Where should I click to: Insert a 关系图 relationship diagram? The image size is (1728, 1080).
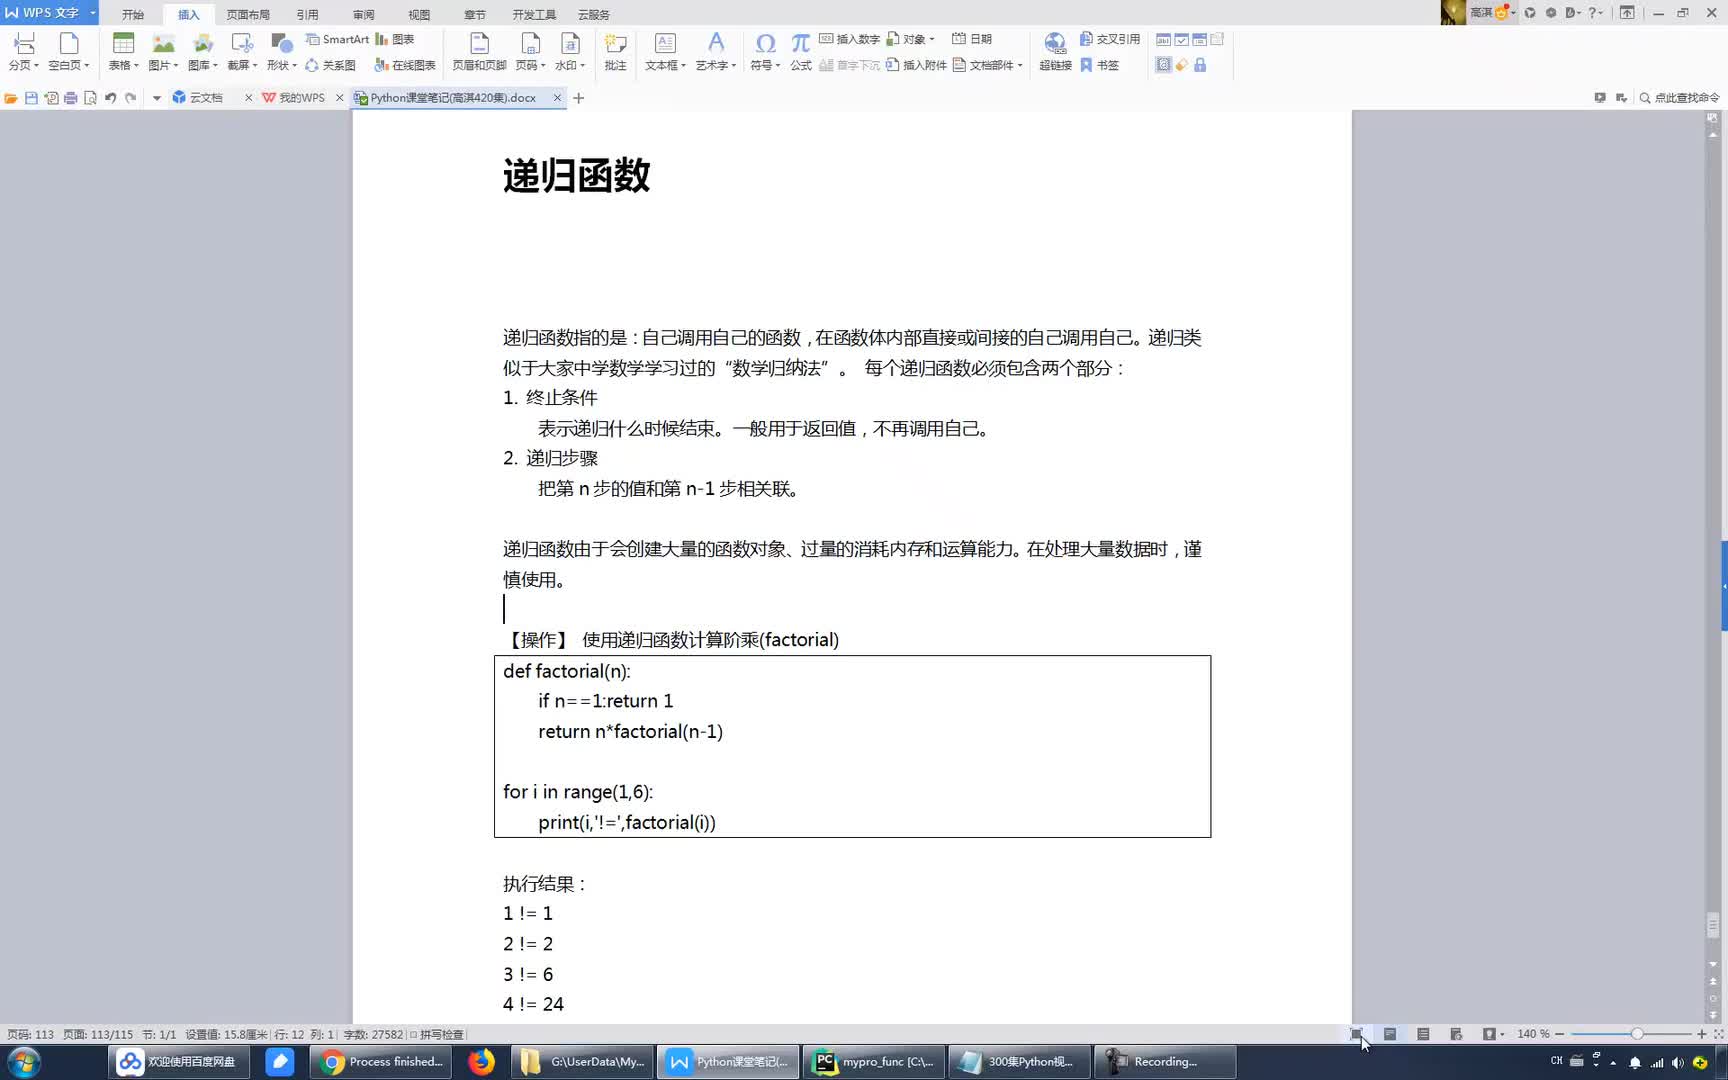tap(331, 65)
